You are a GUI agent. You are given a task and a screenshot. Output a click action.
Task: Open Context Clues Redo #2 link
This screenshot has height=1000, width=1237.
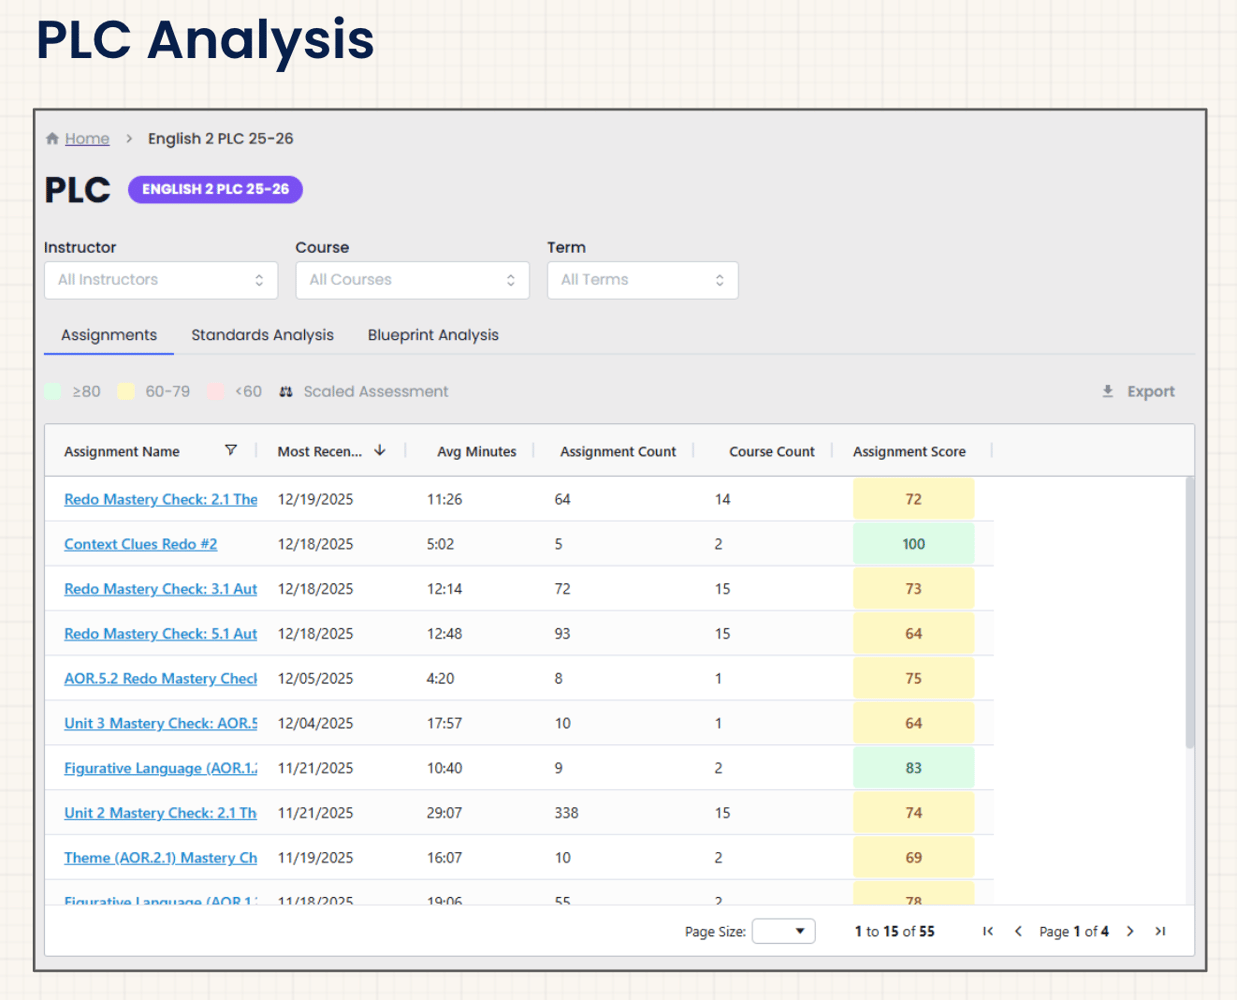click(141, 544)
